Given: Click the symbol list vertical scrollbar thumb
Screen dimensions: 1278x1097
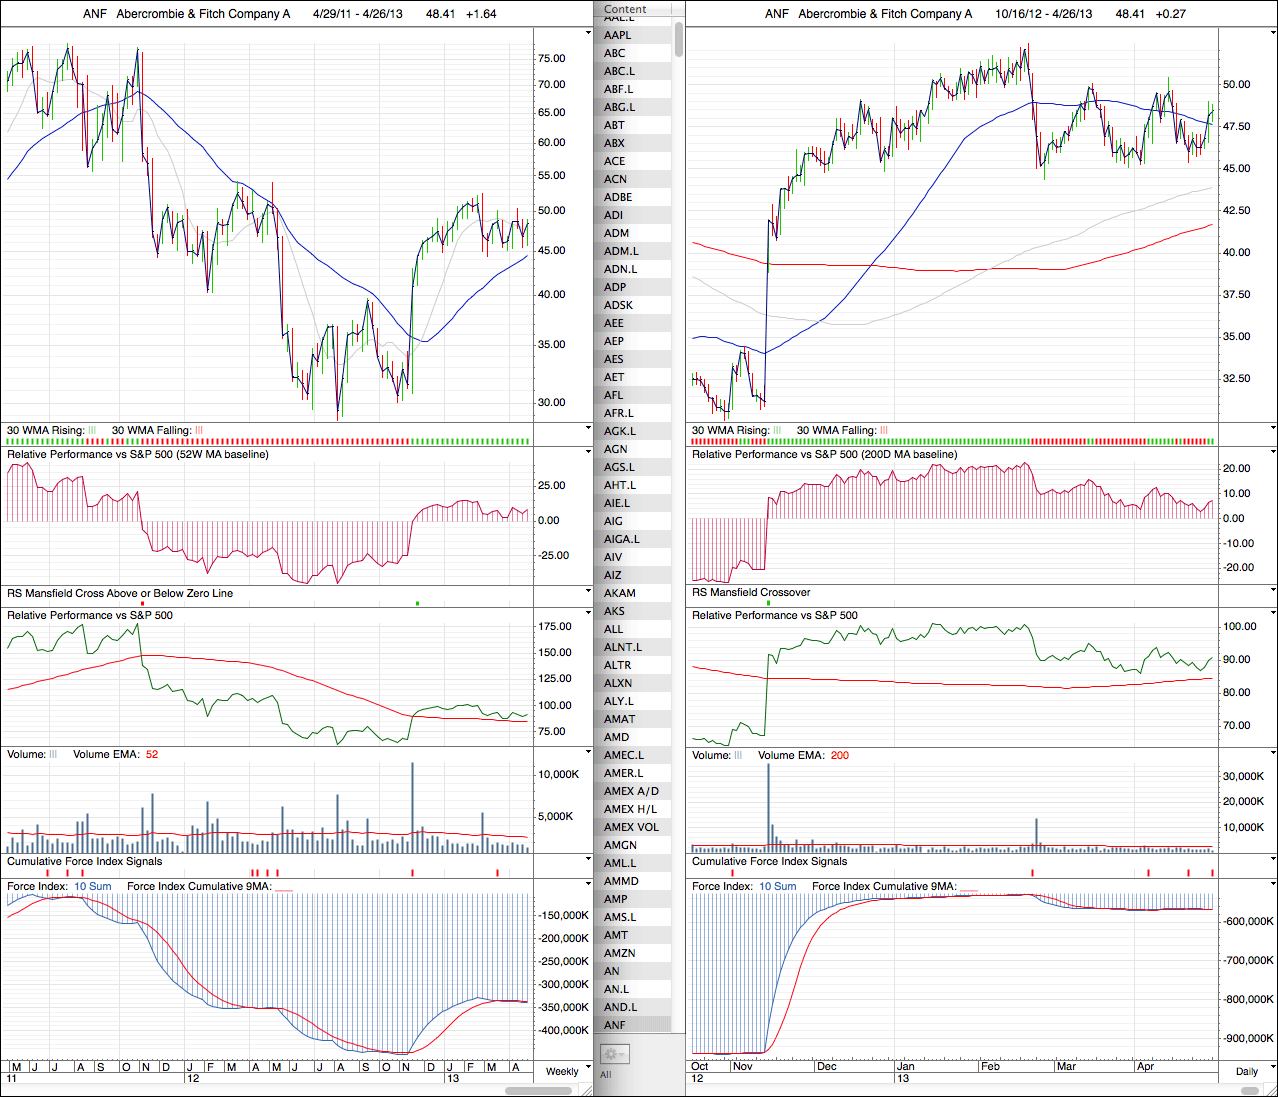Looking at the screenshot, I should pyautogui.click(x=679, y=38).
